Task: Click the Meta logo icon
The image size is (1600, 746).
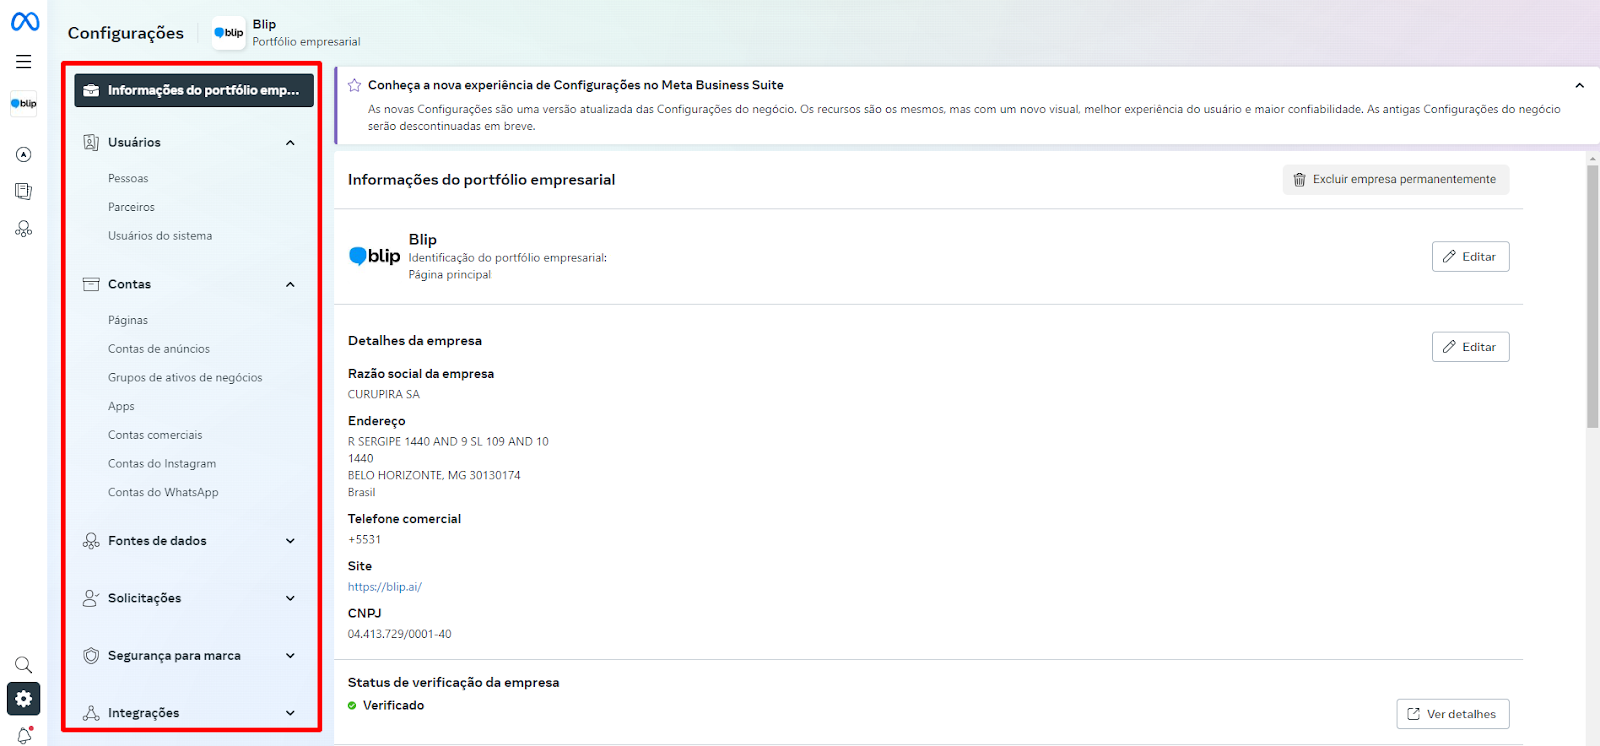Action: tap(25, 21)
